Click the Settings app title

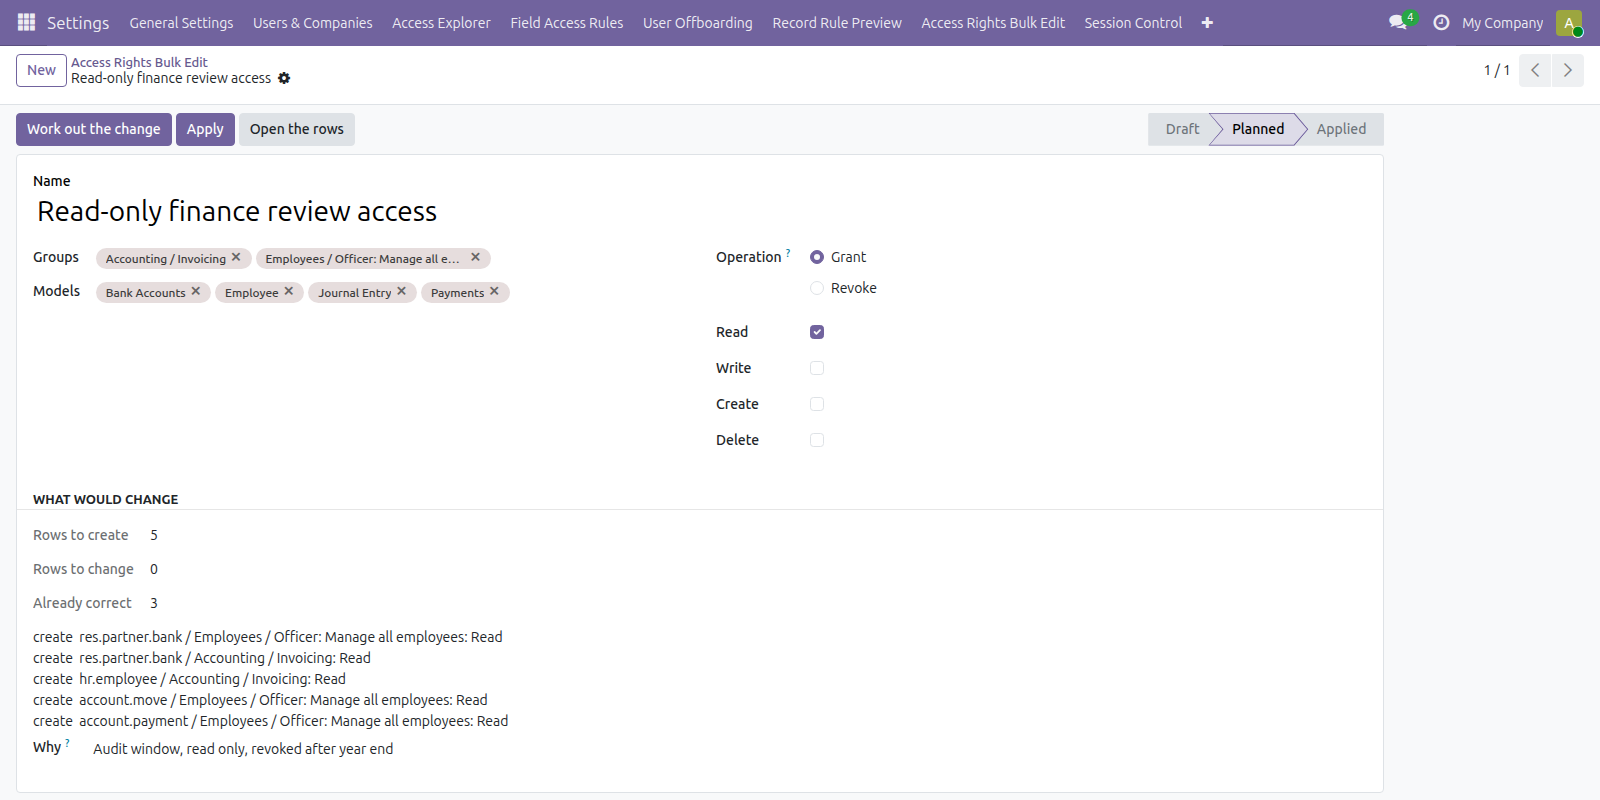pos(78,23)
